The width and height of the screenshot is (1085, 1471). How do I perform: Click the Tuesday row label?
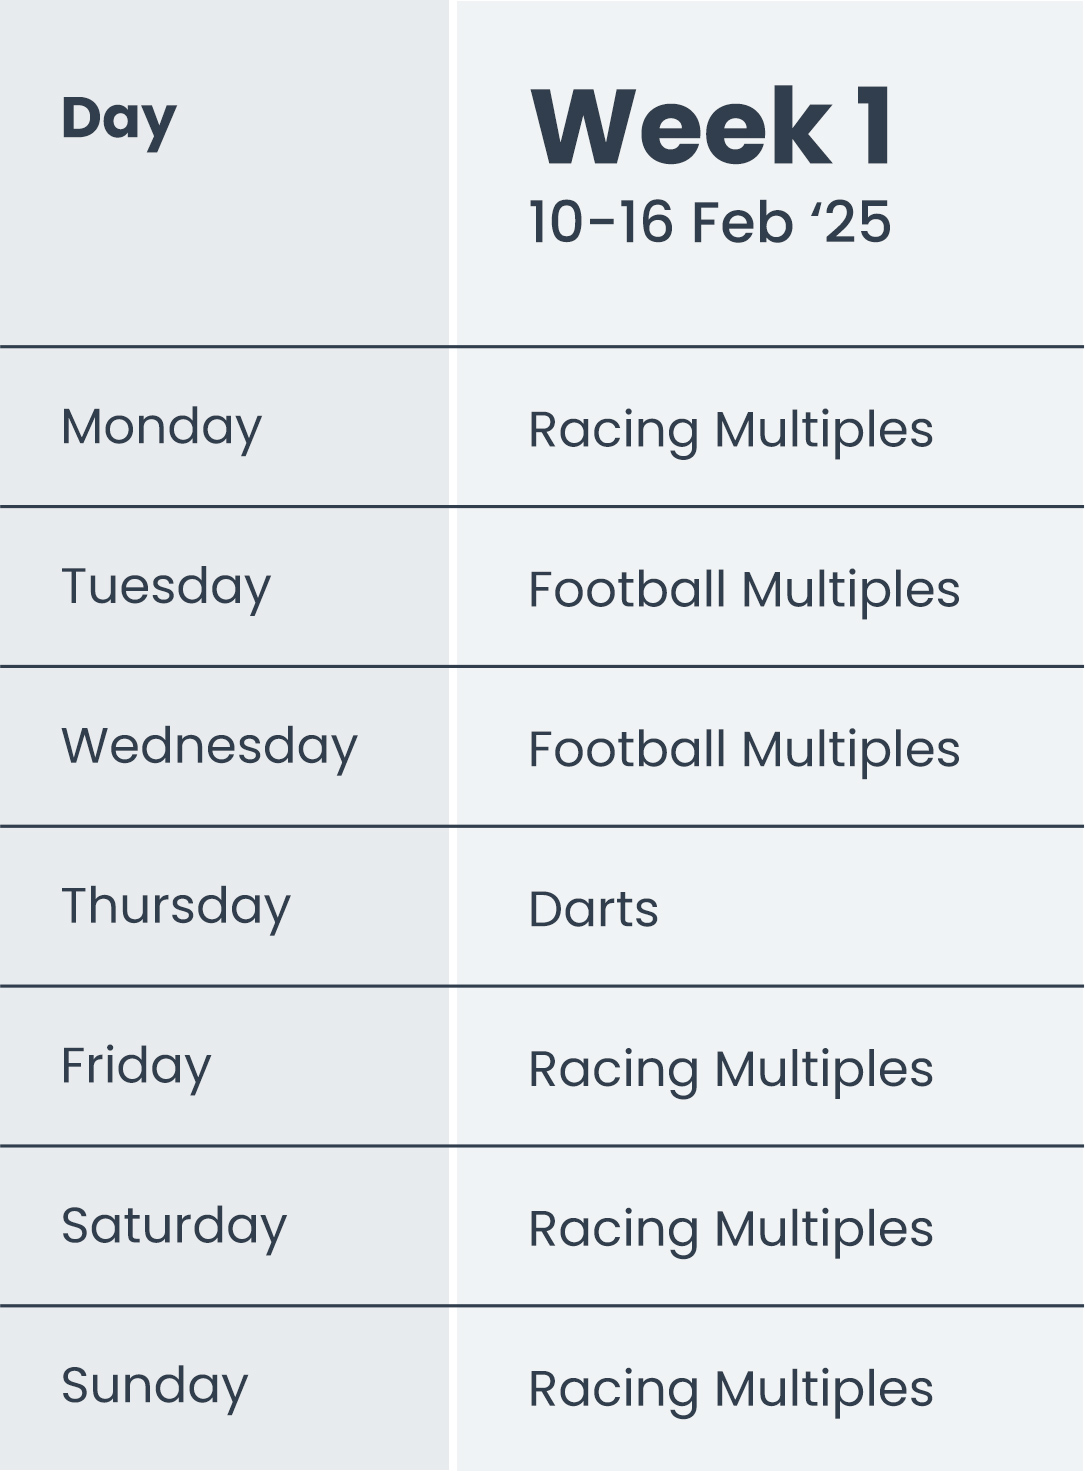tap(166, 587)
